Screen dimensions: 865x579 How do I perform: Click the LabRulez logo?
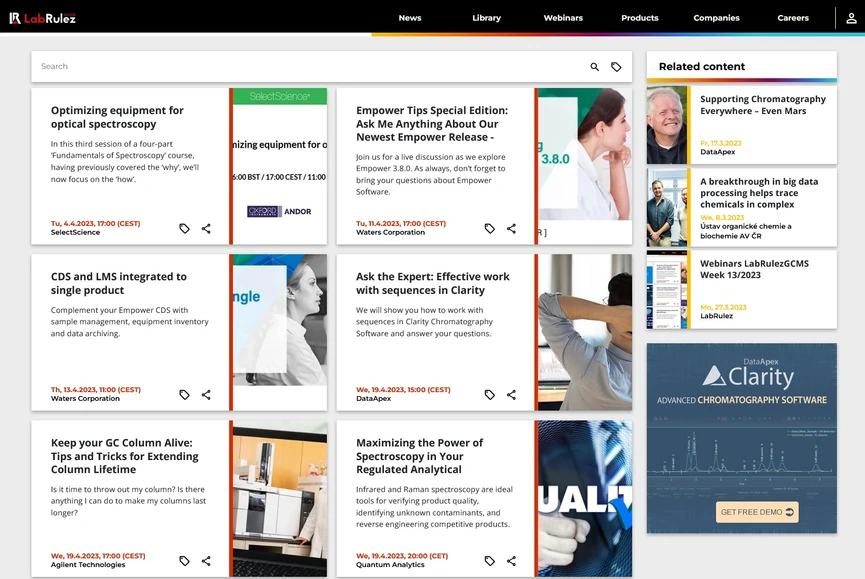pyautogui.click(x=42, y=18)
